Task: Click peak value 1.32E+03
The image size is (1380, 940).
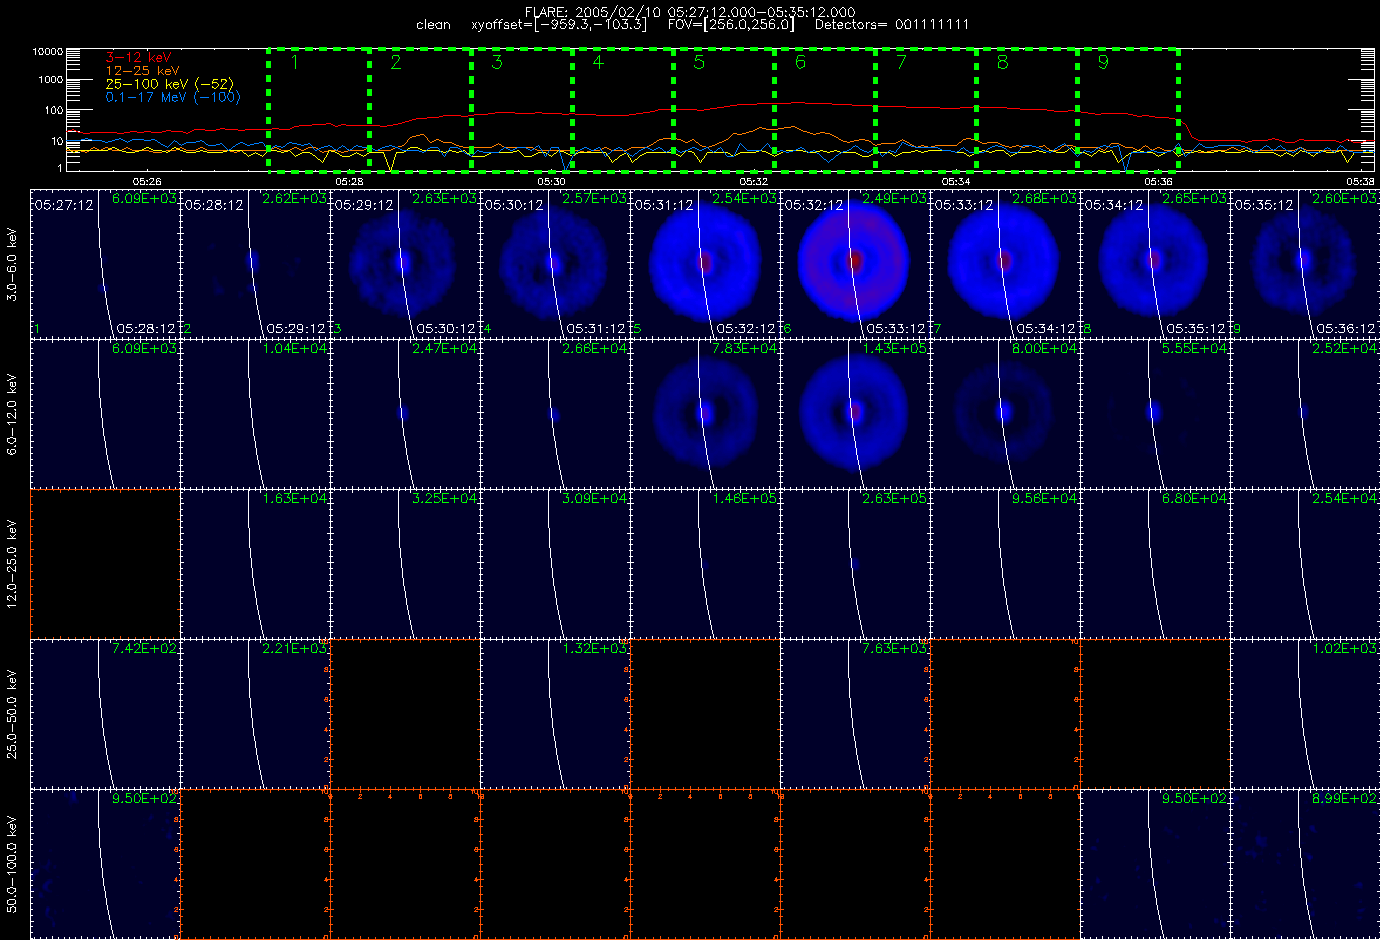Action: point(594,649)
